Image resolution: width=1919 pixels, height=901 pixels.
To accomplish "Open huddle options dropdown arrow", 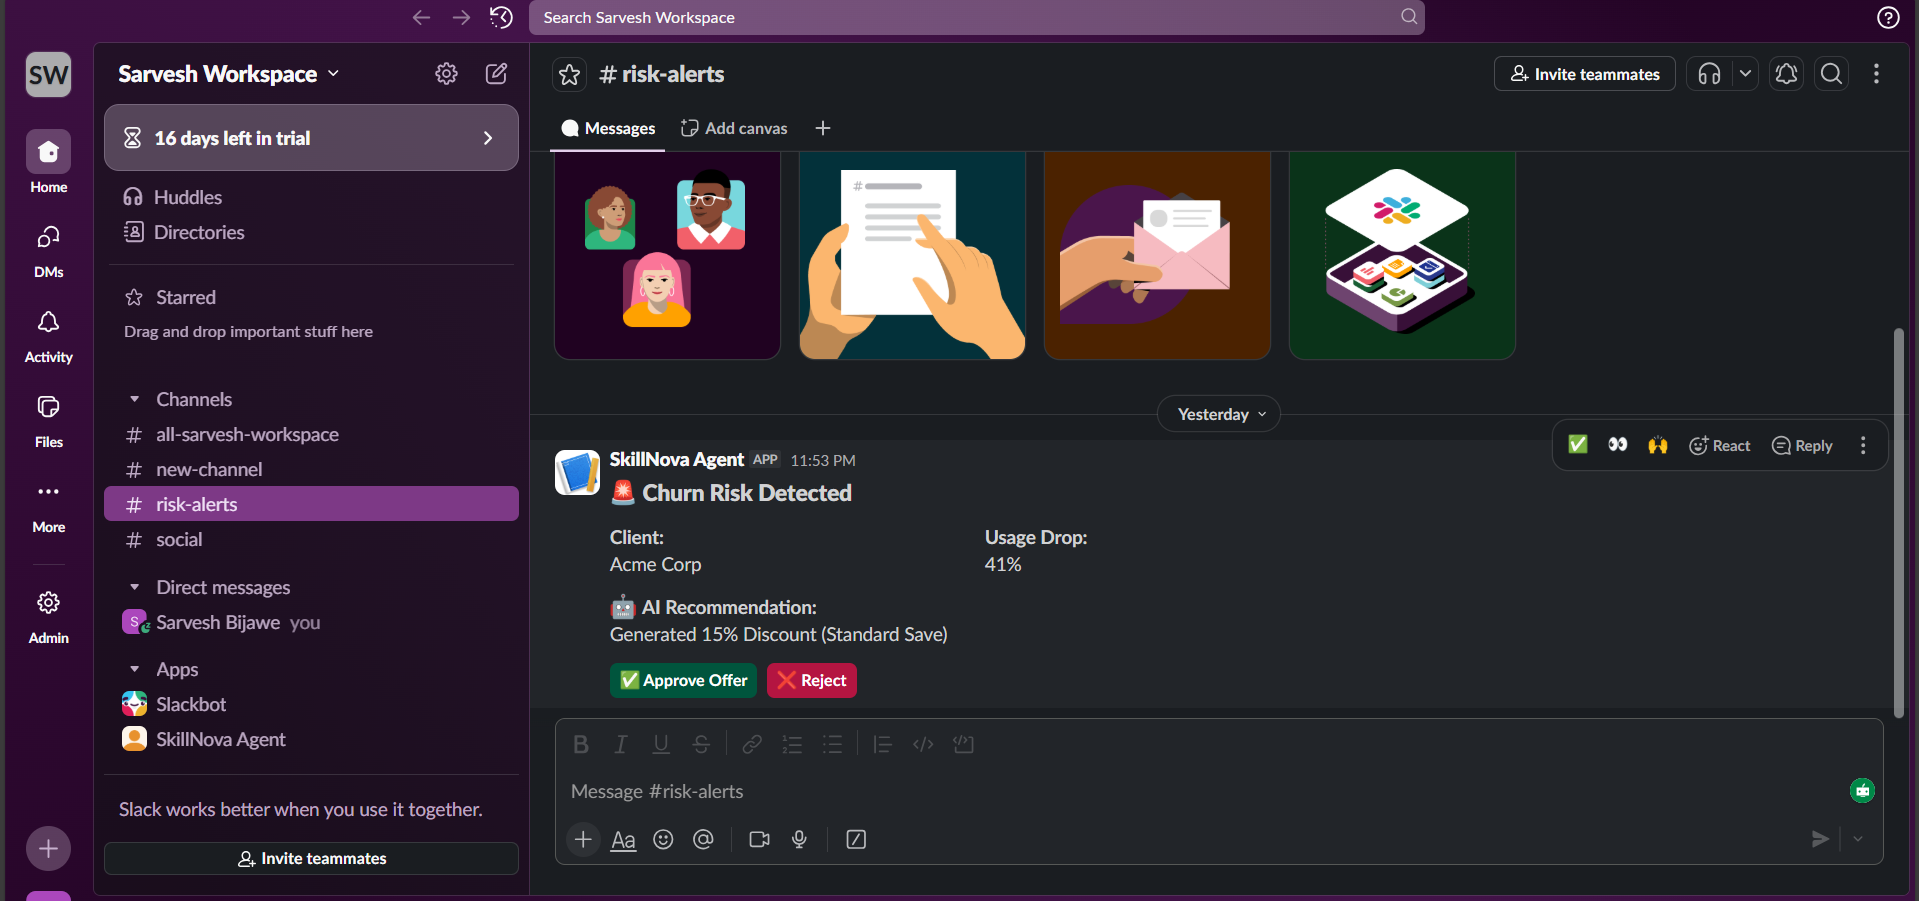I will (1745, 74).
